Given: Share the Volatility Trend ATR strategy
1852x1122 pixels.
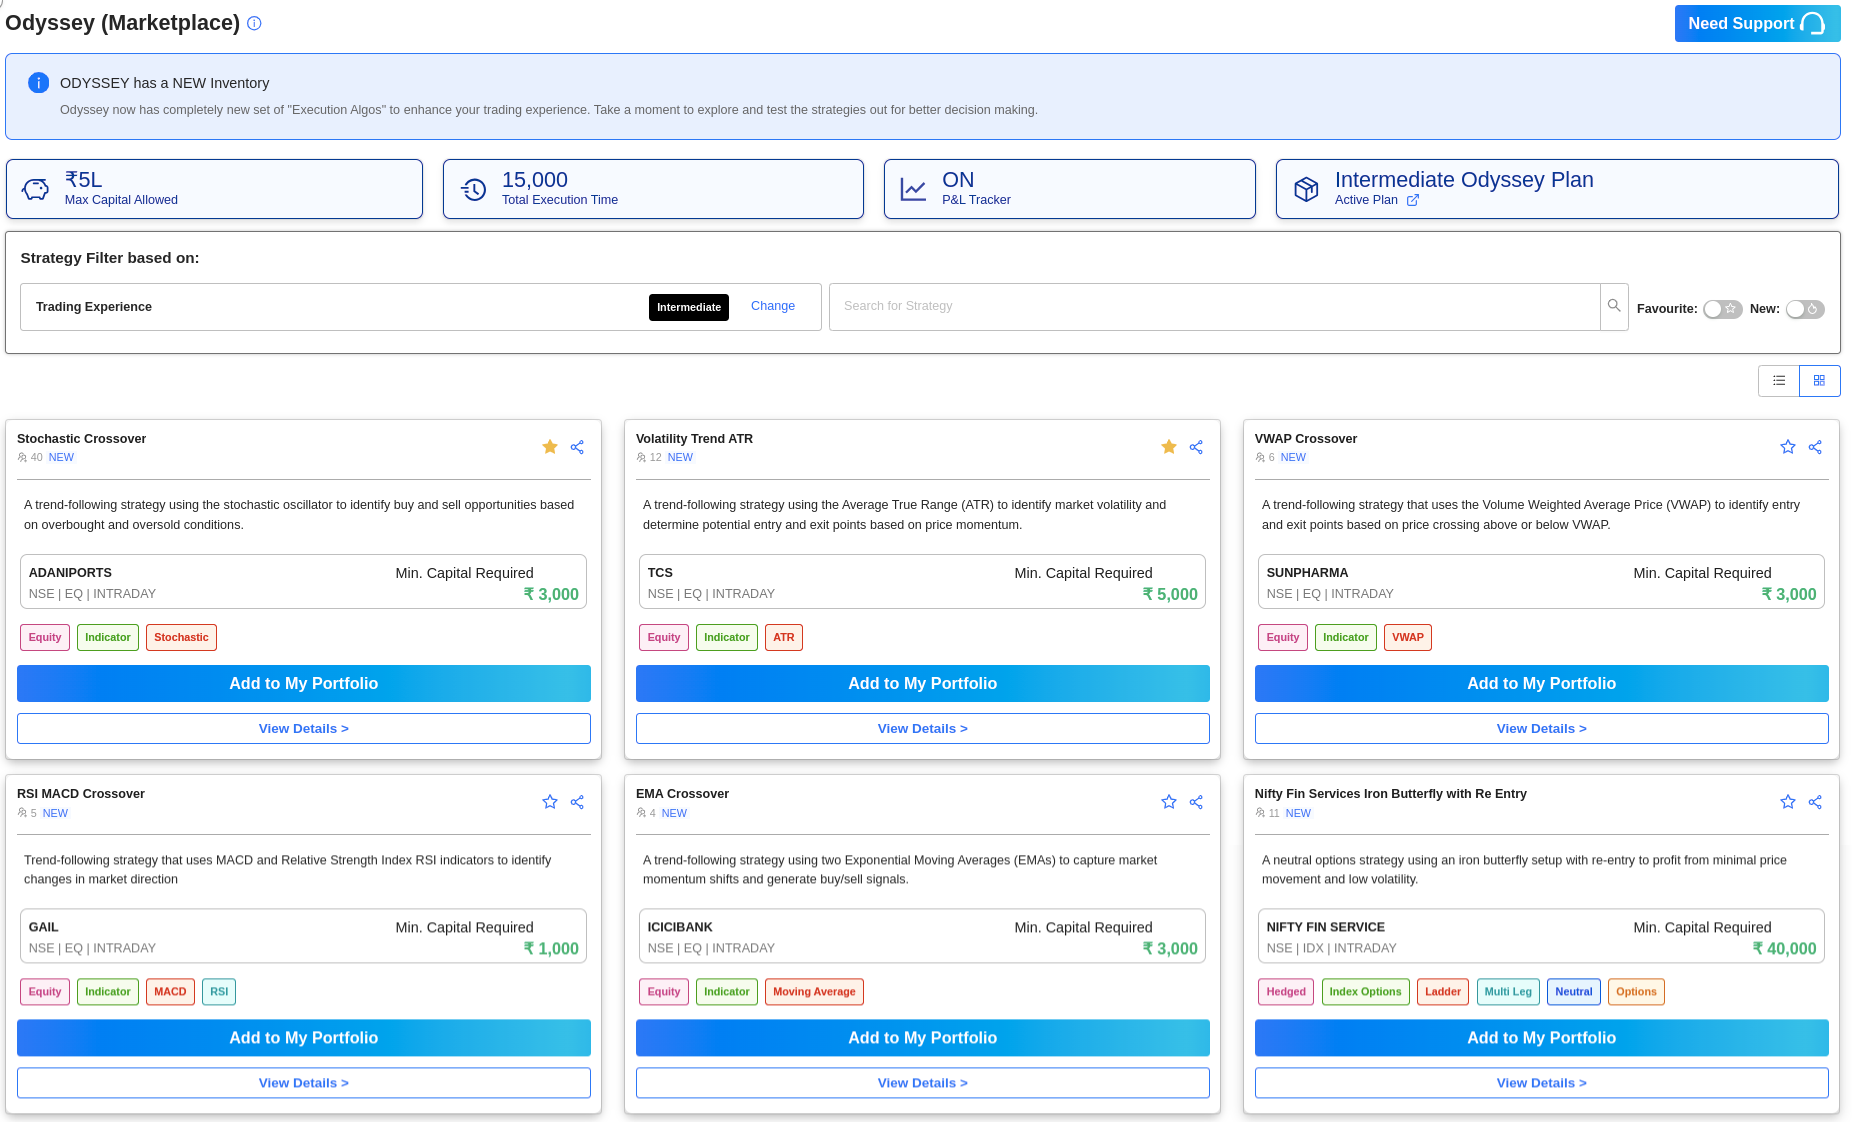Looking at the screenshot, I should [1196, 447].
